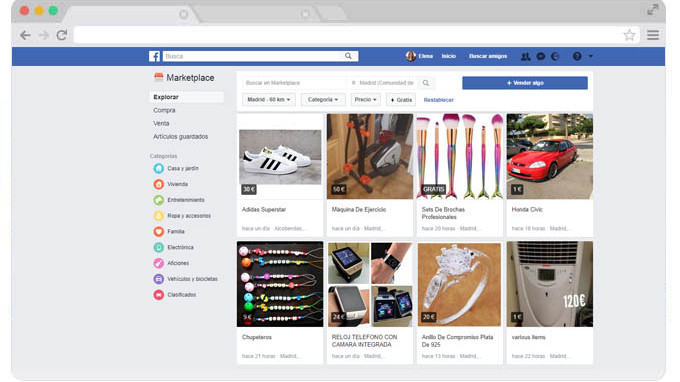Select the Entretenimiento category icon
The image size is (680, 382).
(159, 200)
